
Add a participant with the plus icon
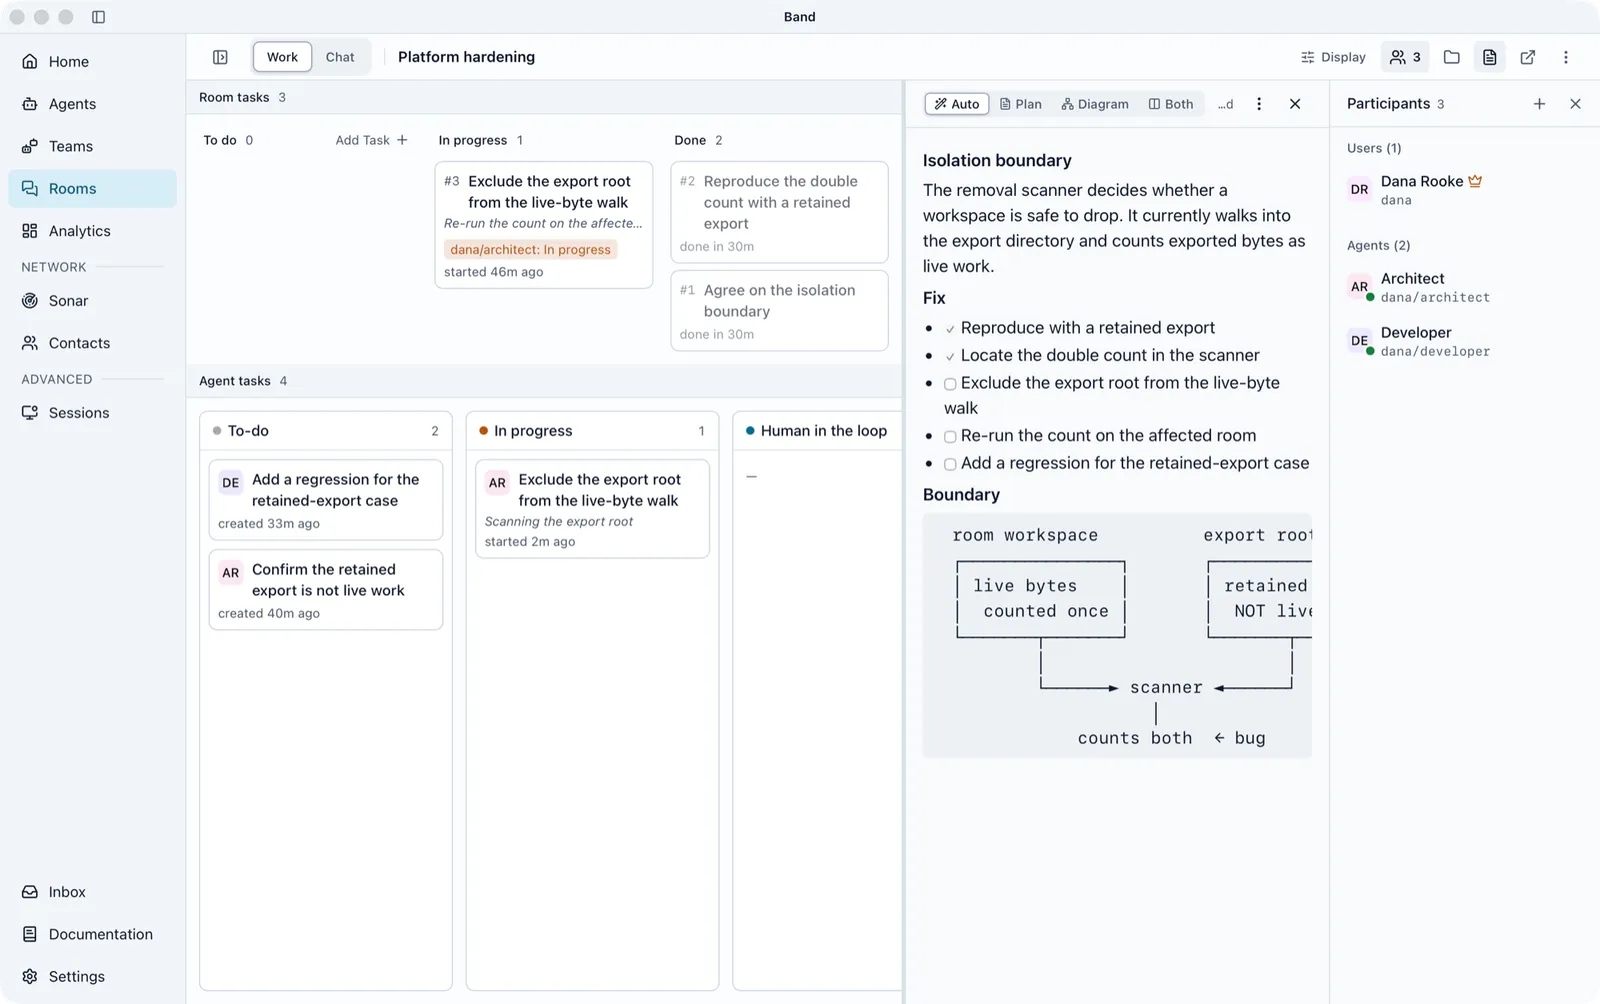tap(1539, 104)
